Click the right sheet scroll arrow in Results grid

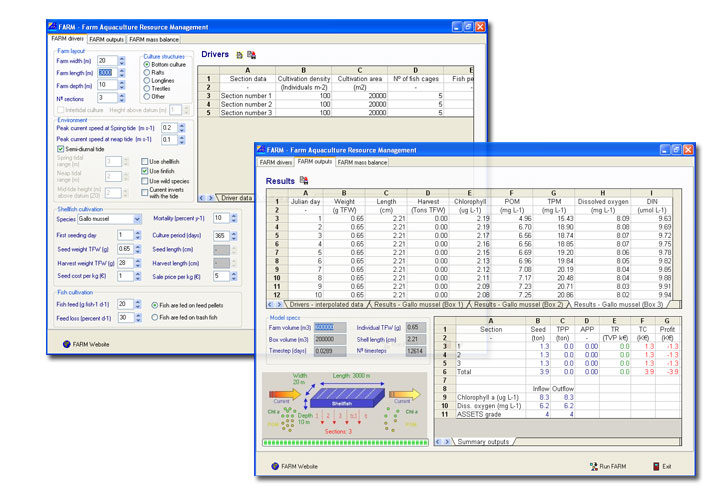point(279,304)
